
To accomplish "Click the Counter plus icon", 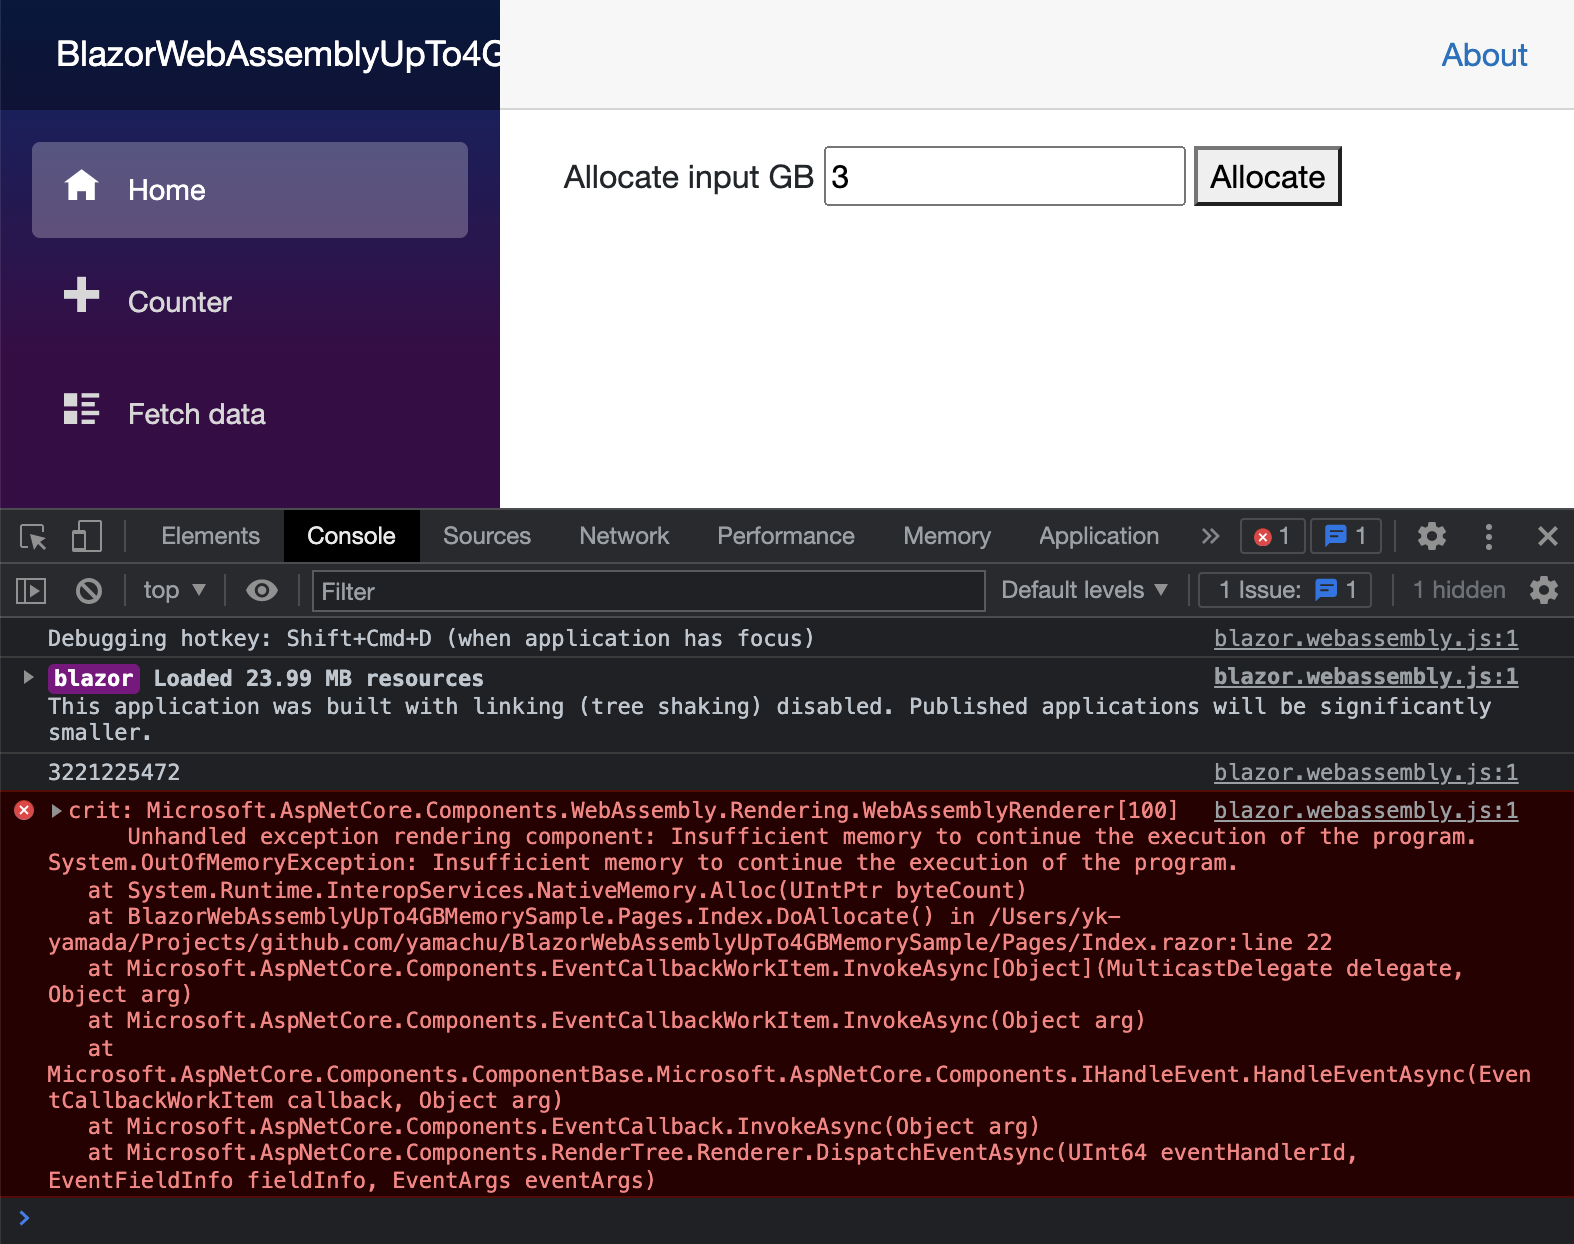I will (x=81, y=295).
